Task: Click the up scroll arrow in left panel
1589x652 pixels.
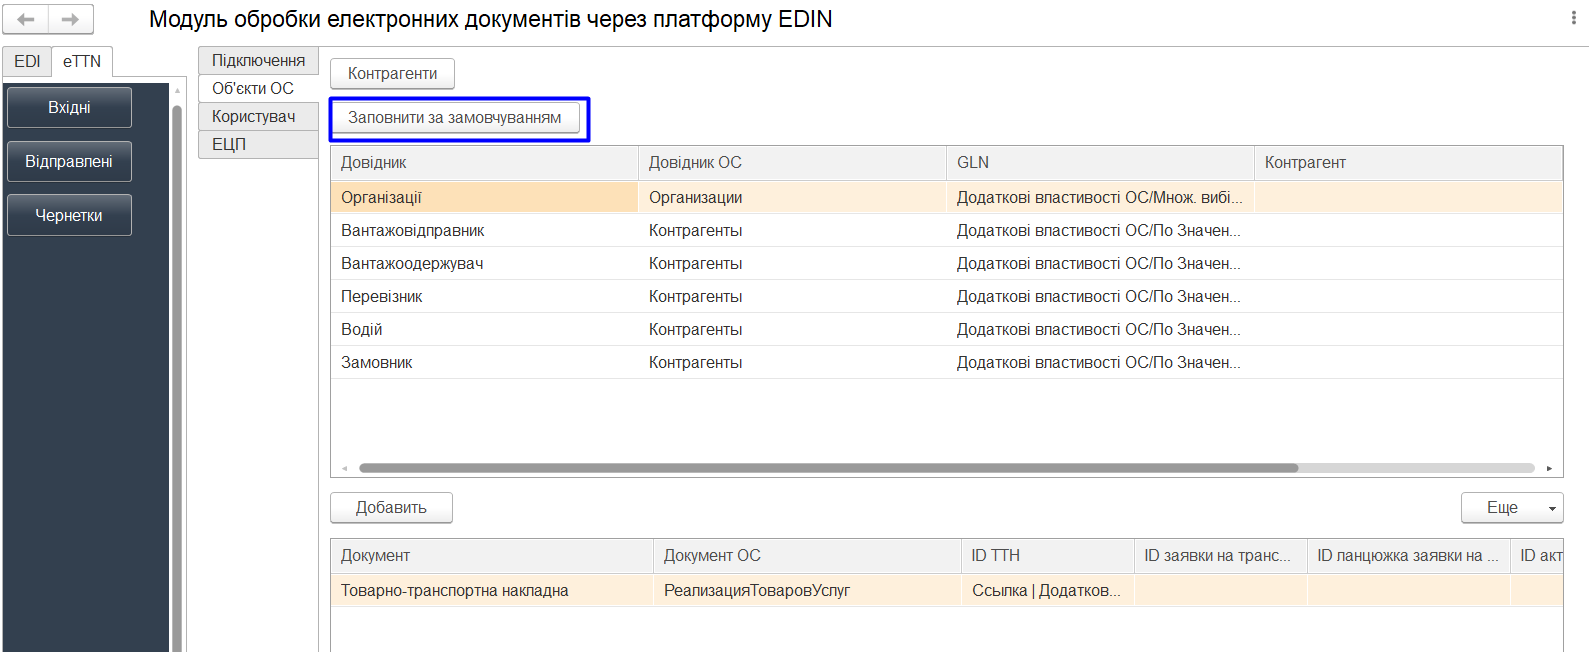Action: pos(177,91)
